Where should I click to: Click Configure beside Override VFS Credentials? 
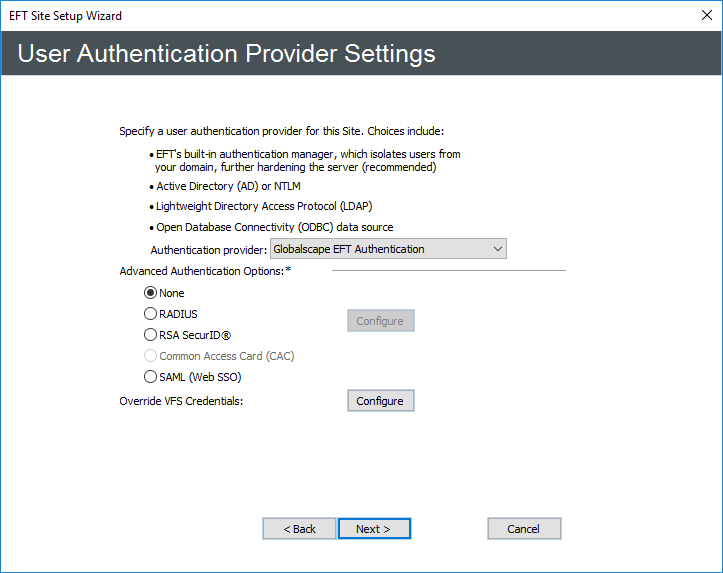pos(380,401)
